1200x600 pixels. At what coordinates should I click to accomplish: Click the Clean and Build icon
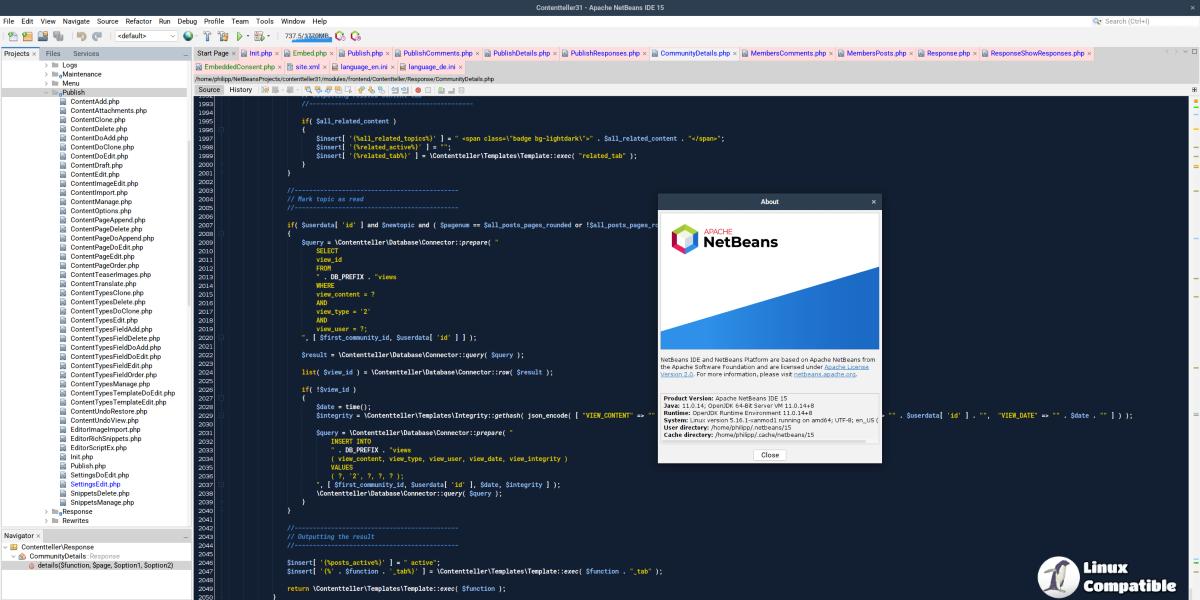tap(222, 36)
